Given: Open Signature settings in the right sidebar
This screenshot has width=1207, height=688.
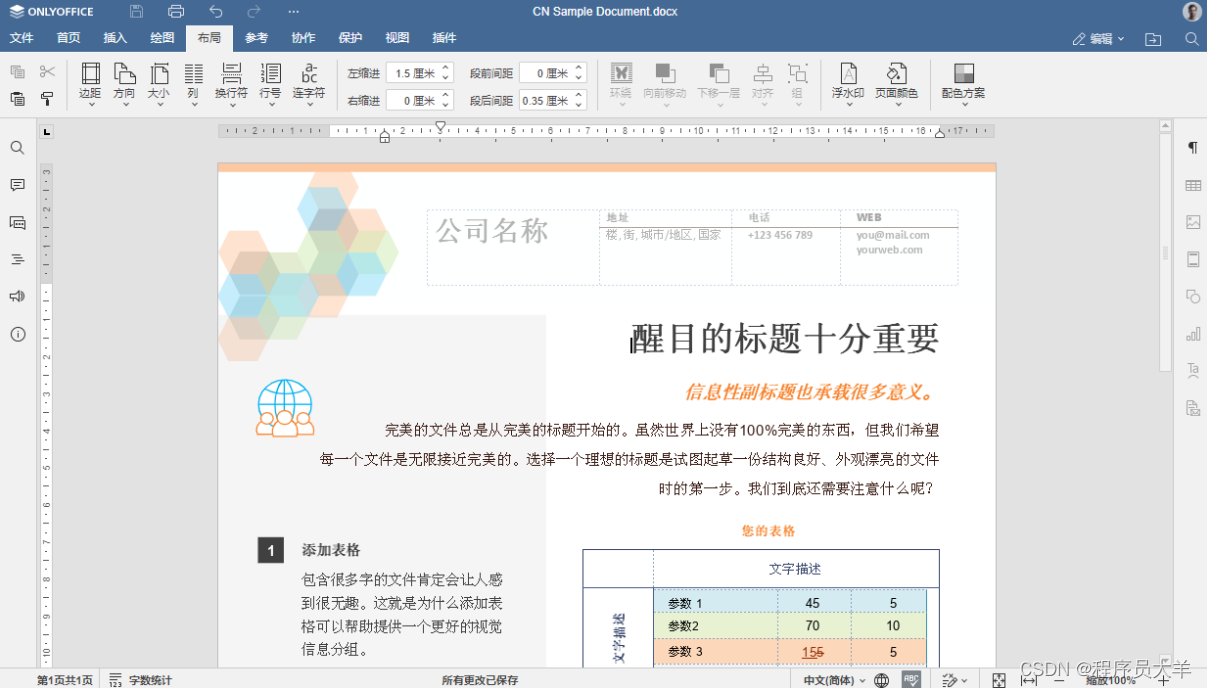Looking at the screenshot, I should [x=1193, y=408].
